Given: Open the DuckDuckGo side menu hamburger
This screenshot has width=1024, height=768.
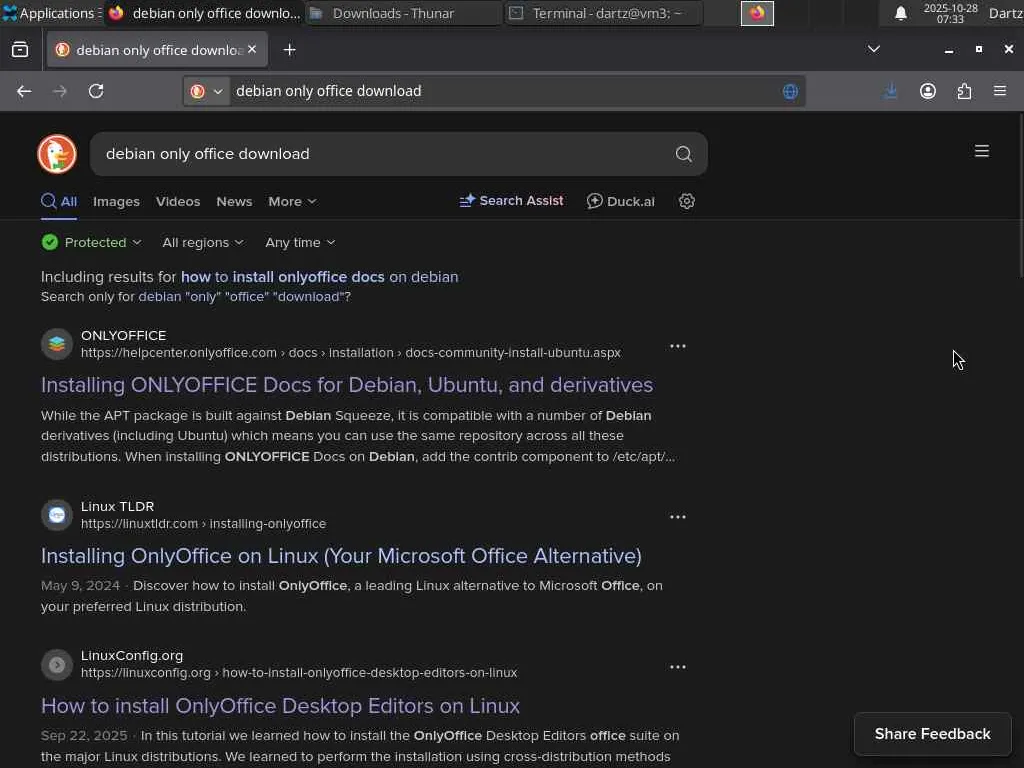Looking at the screenshot, I should 982,151.
